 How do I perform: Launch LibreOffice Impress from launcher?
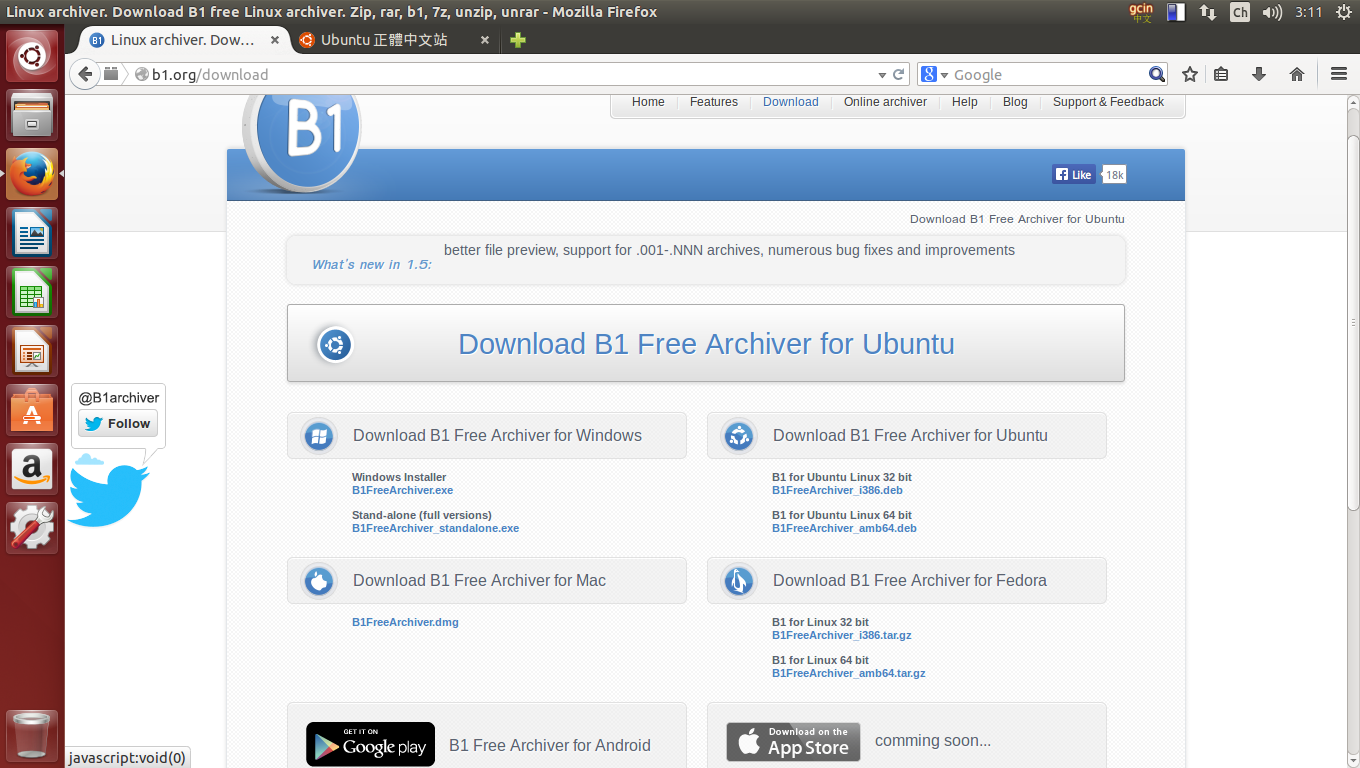coord(33,351)
